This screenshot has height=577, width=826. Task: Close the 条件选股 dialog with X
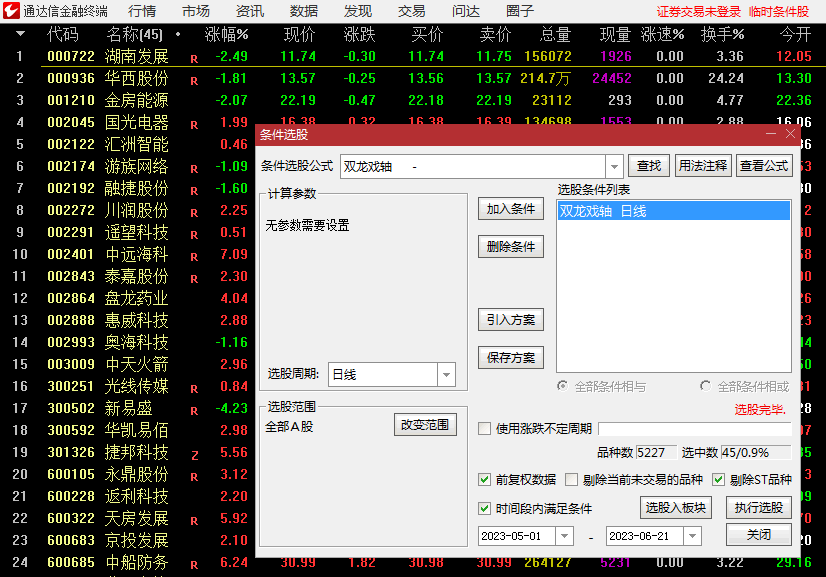coord(790,134)
